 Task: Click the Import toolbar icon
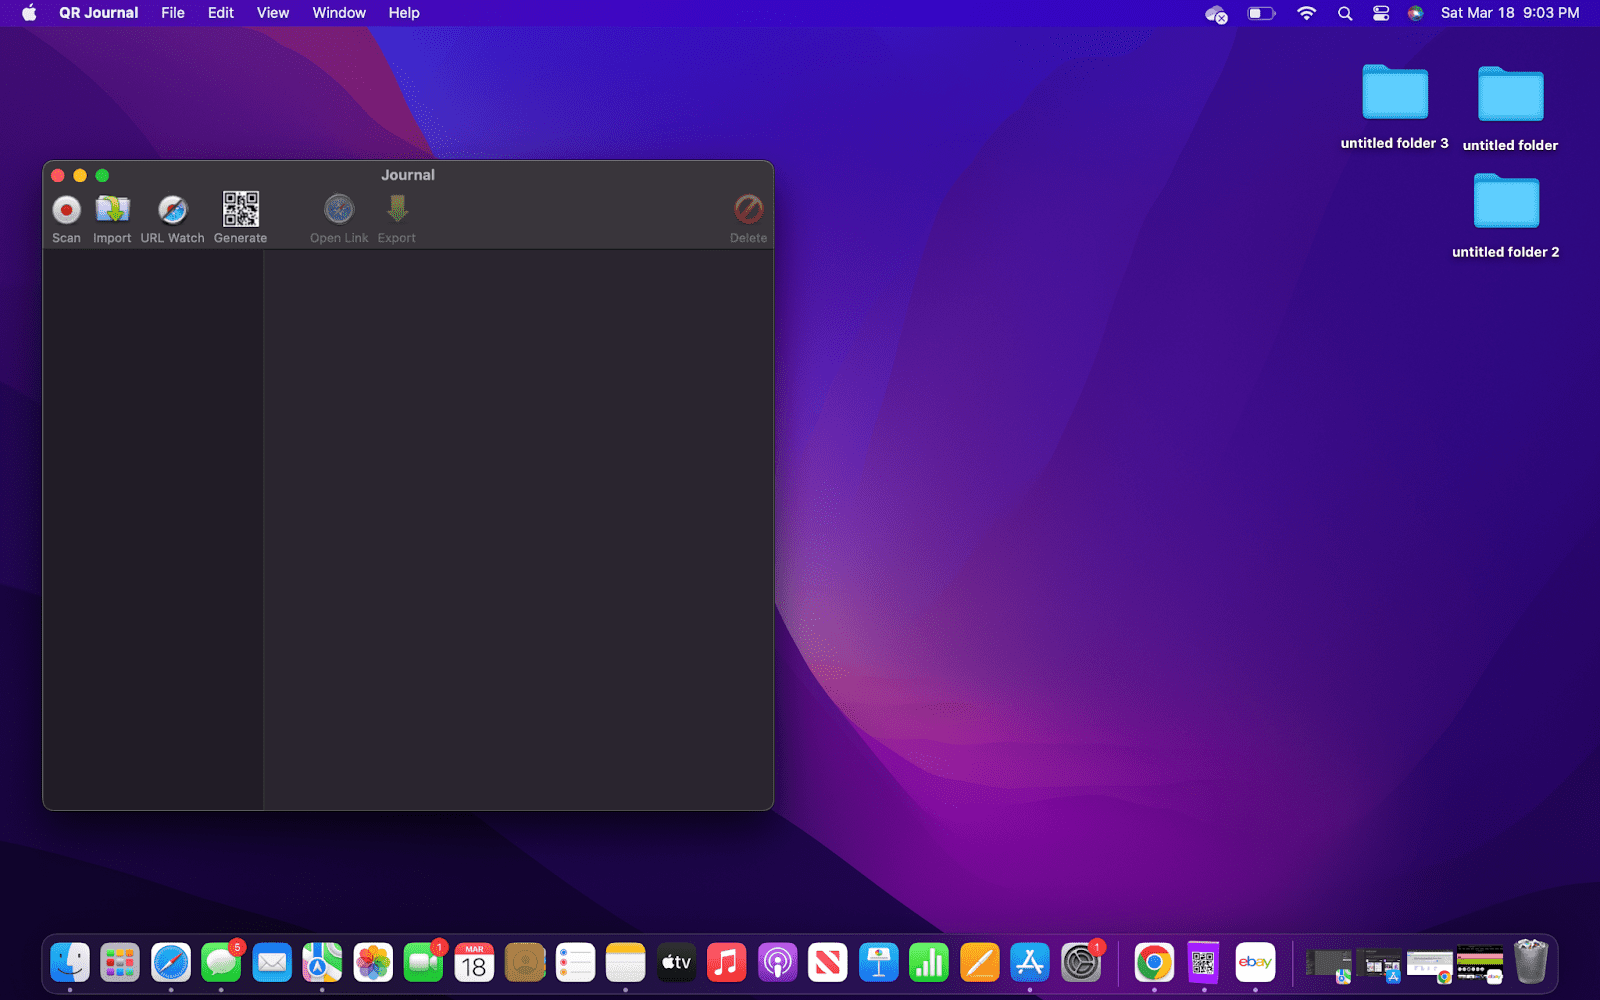(112, 219)
